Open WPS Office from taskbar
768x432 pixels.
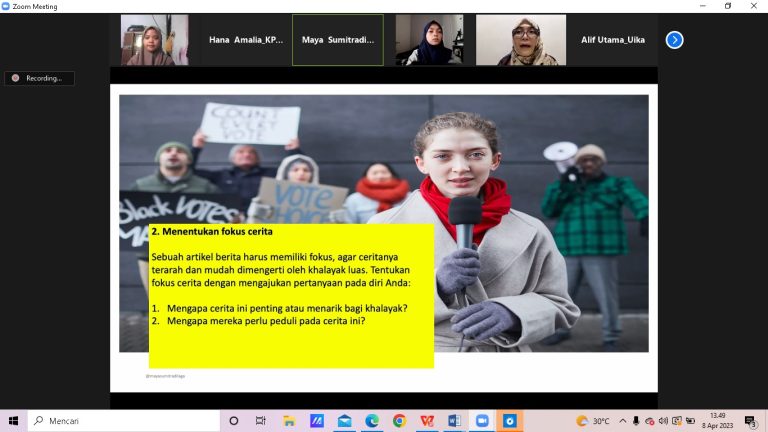427,421
